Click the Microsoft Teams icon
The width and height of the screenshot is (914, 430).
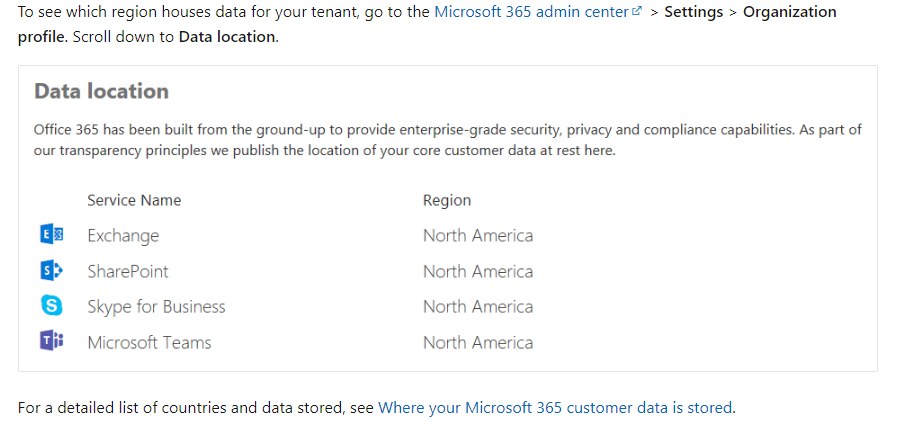51,342
